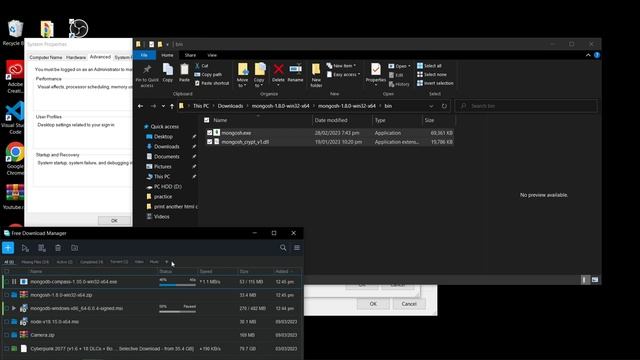This screenshot has width=640, height=360.
Task: Click Select all in the Select group
Action: coord(429,66)
